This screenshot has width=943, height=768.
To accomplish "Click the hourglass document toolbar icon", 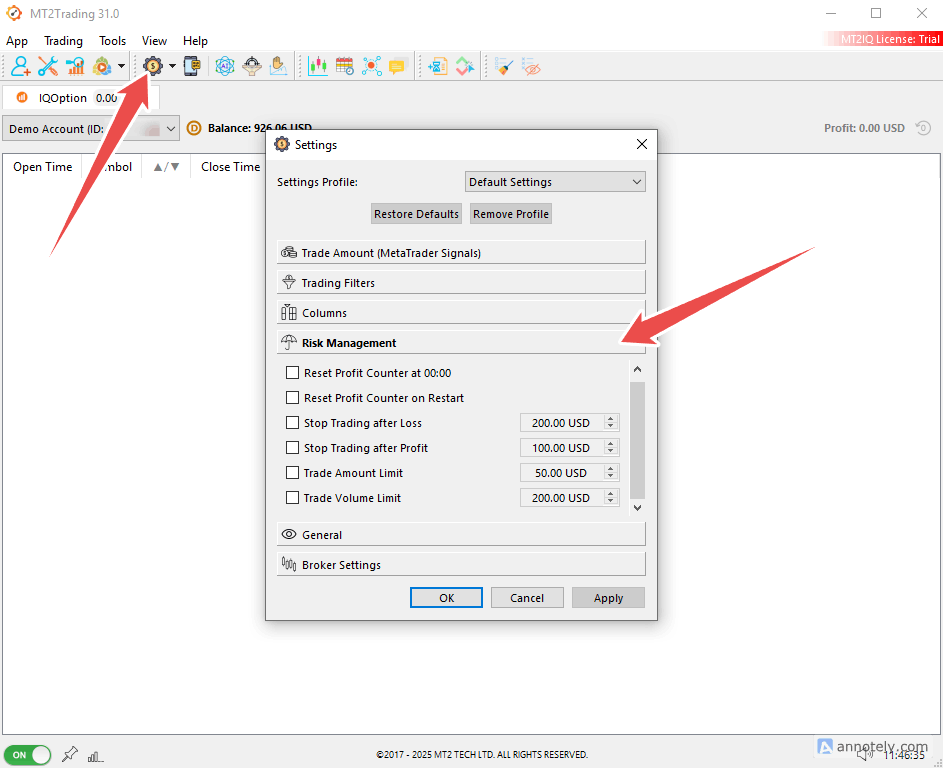I will pos(438,66).
